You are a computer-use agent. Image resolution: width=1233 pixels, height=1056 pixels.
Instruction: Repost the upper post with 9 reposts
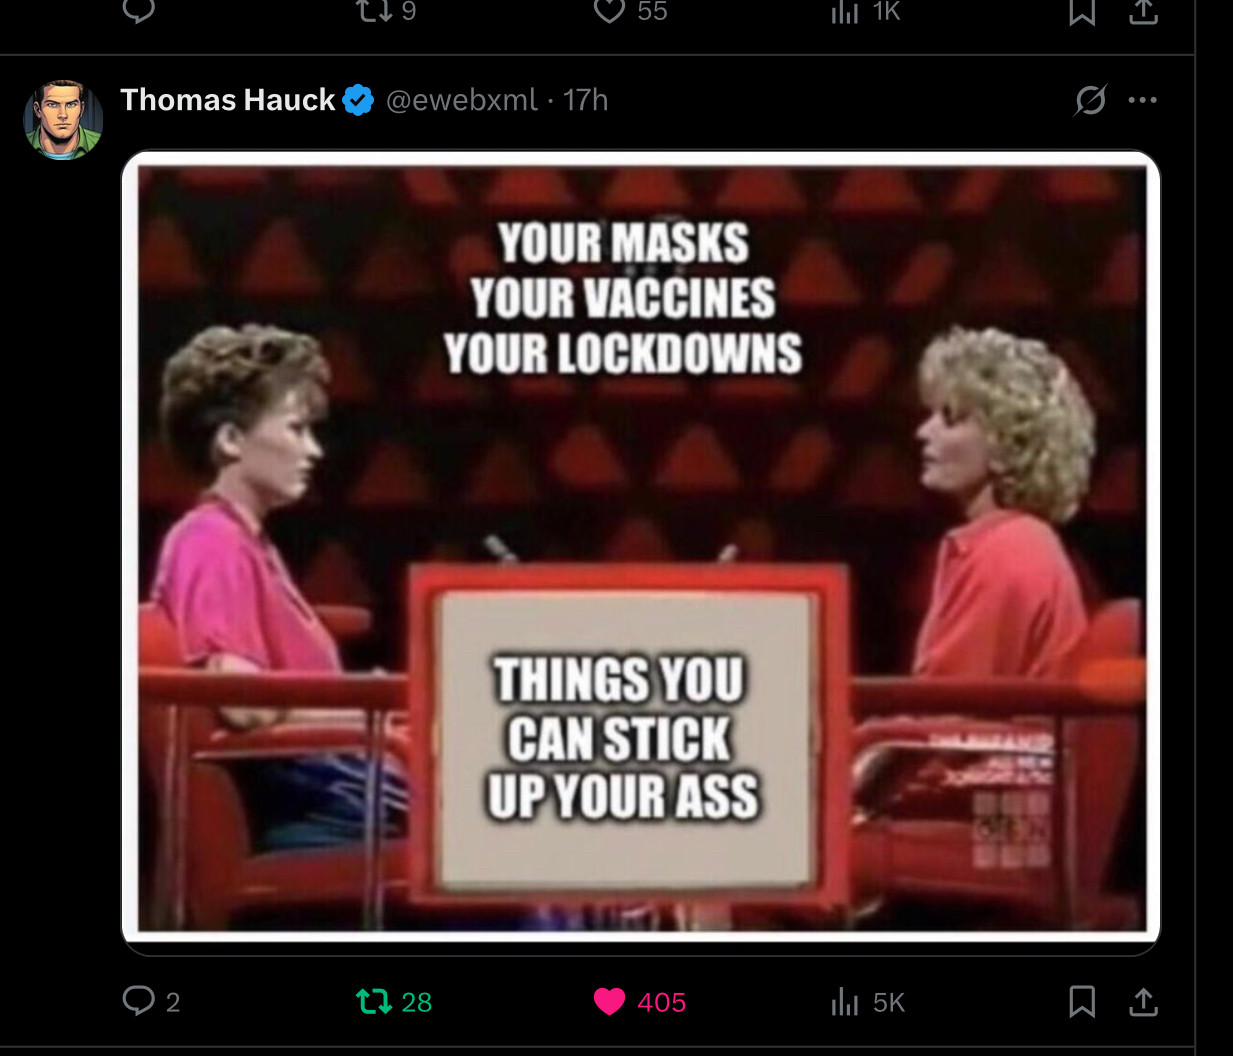(386, 11)
